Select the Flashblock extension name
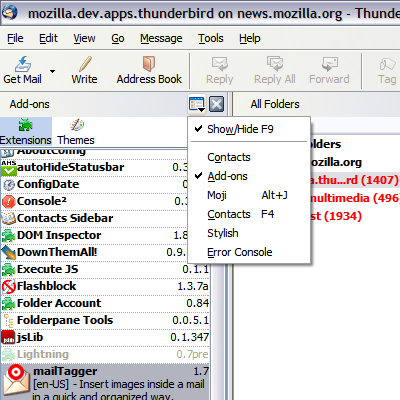 47,286
